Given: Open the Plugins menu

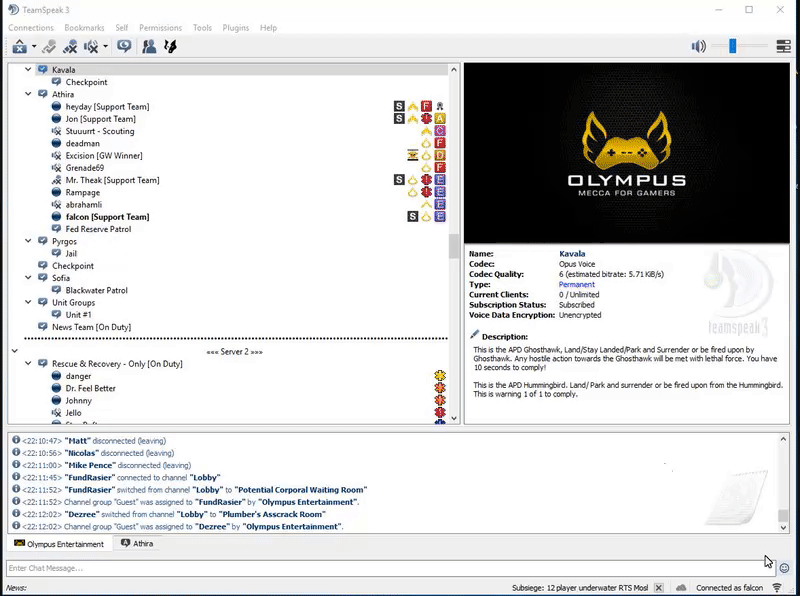Looking at the screenshot, I should click(236, 28).
